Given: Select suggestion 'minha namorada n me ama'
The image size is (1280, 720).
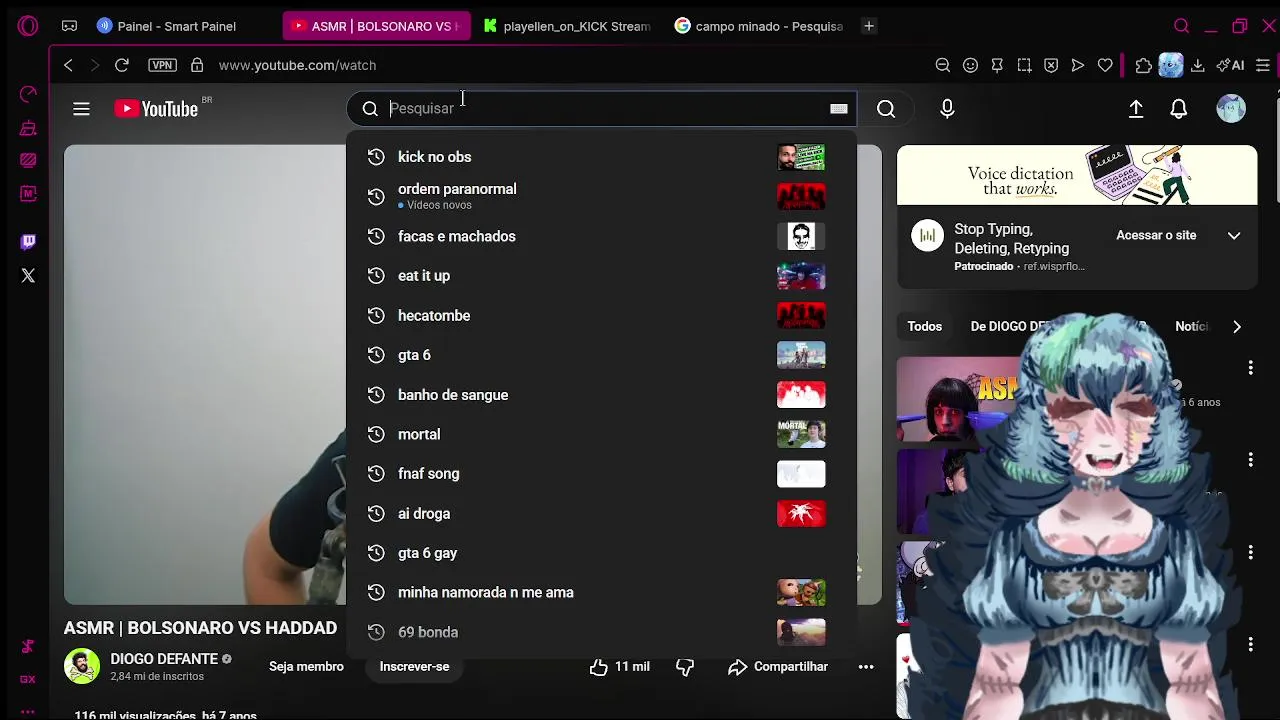Looking at the screenshot, I should click(x=601, y=592).
